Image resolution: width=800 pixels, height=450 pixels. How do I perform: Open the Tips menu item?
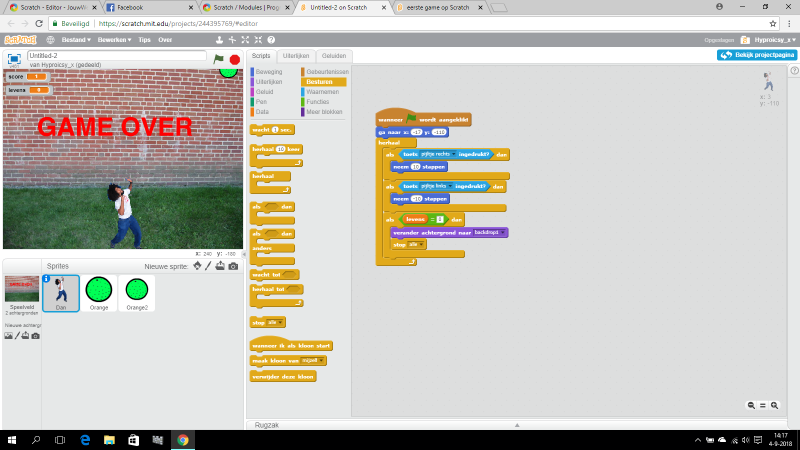(x=144, y=40)
